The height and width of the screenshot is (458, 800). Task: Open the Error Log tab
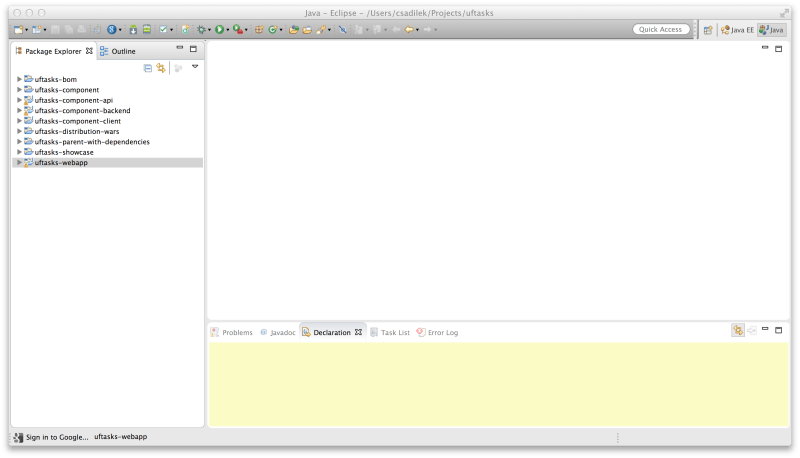tap(437, 333)
